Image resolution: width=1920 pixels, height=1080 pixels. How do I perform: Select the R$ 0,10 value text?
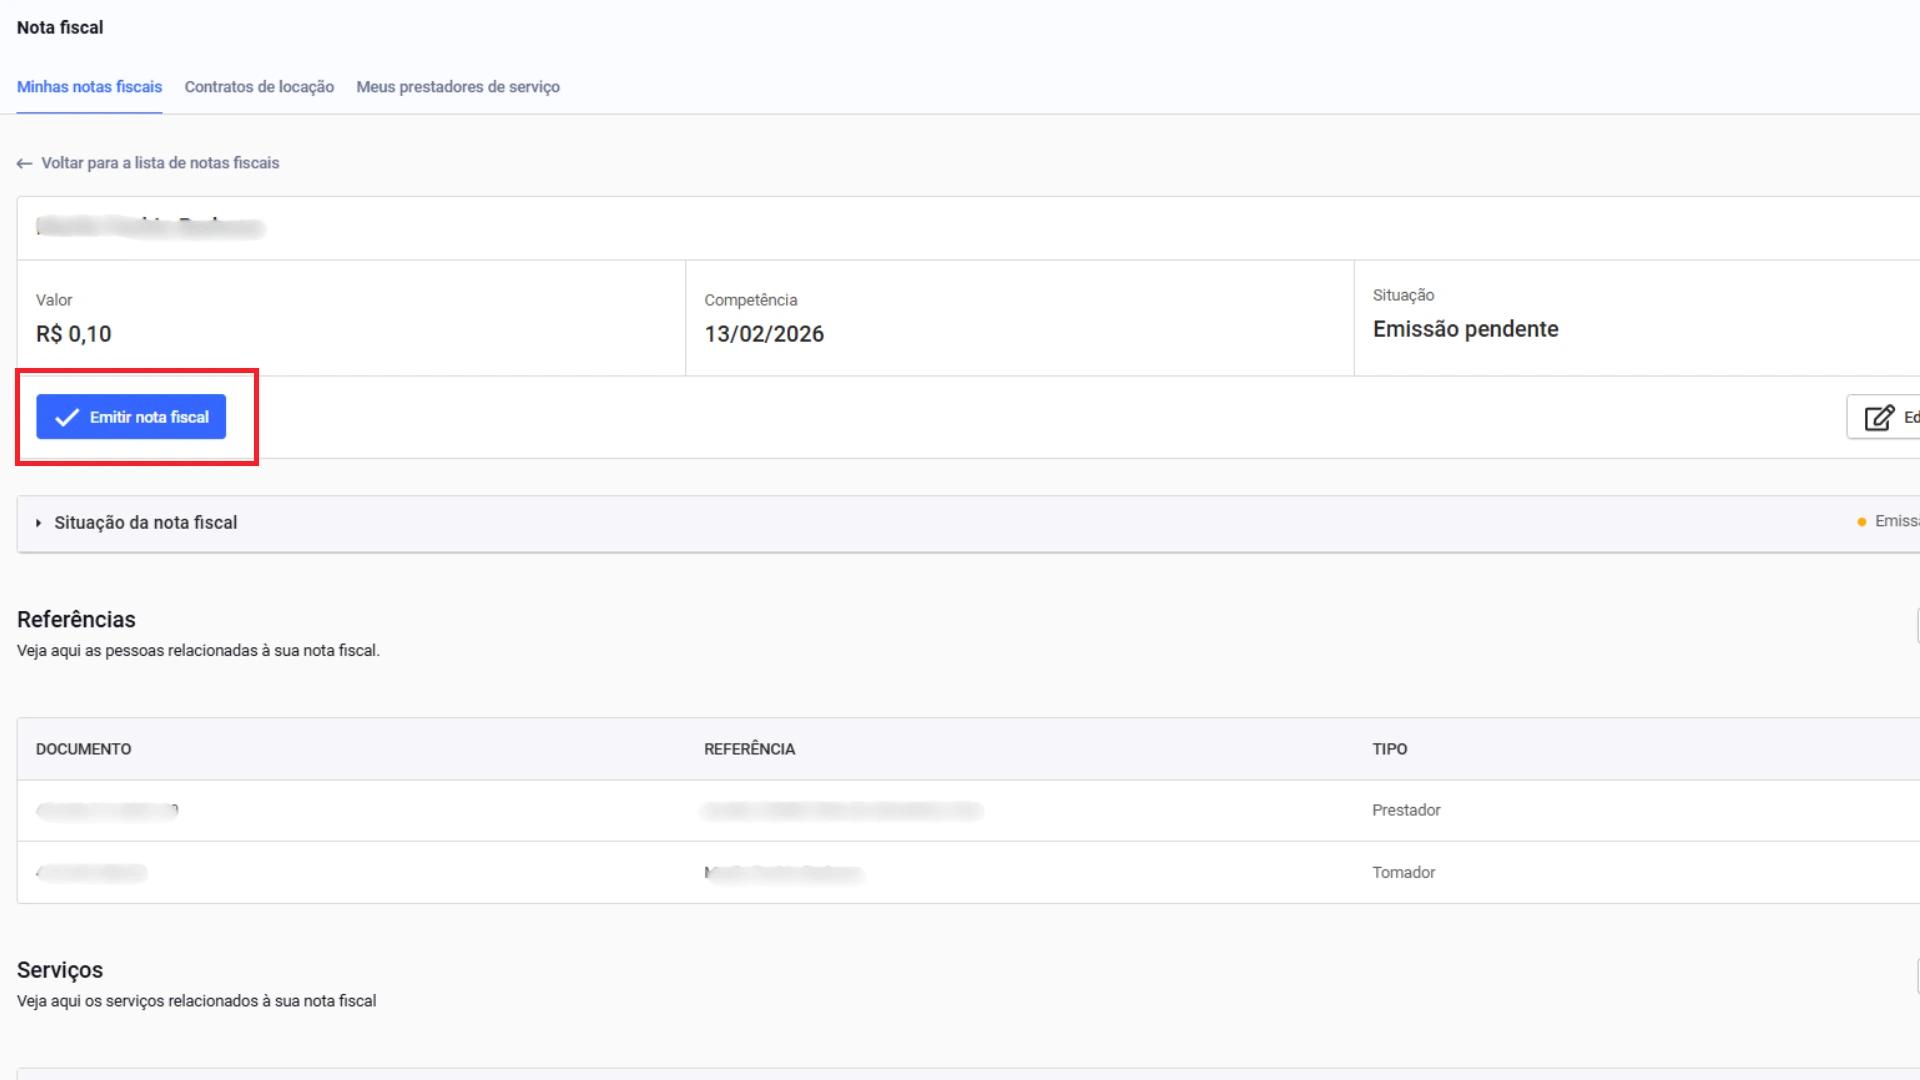74,334
